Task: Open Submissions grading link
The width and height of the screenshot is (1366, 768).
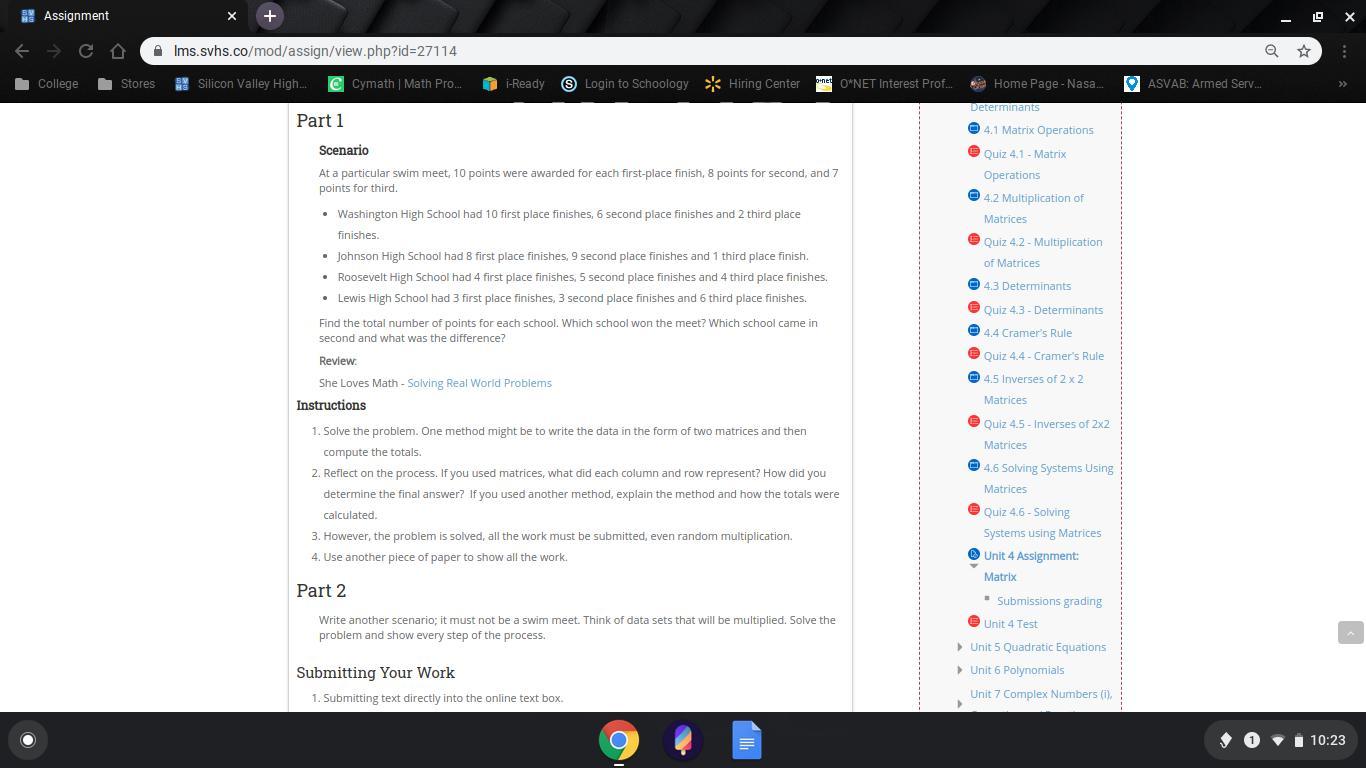Action: pos(1049,601)
